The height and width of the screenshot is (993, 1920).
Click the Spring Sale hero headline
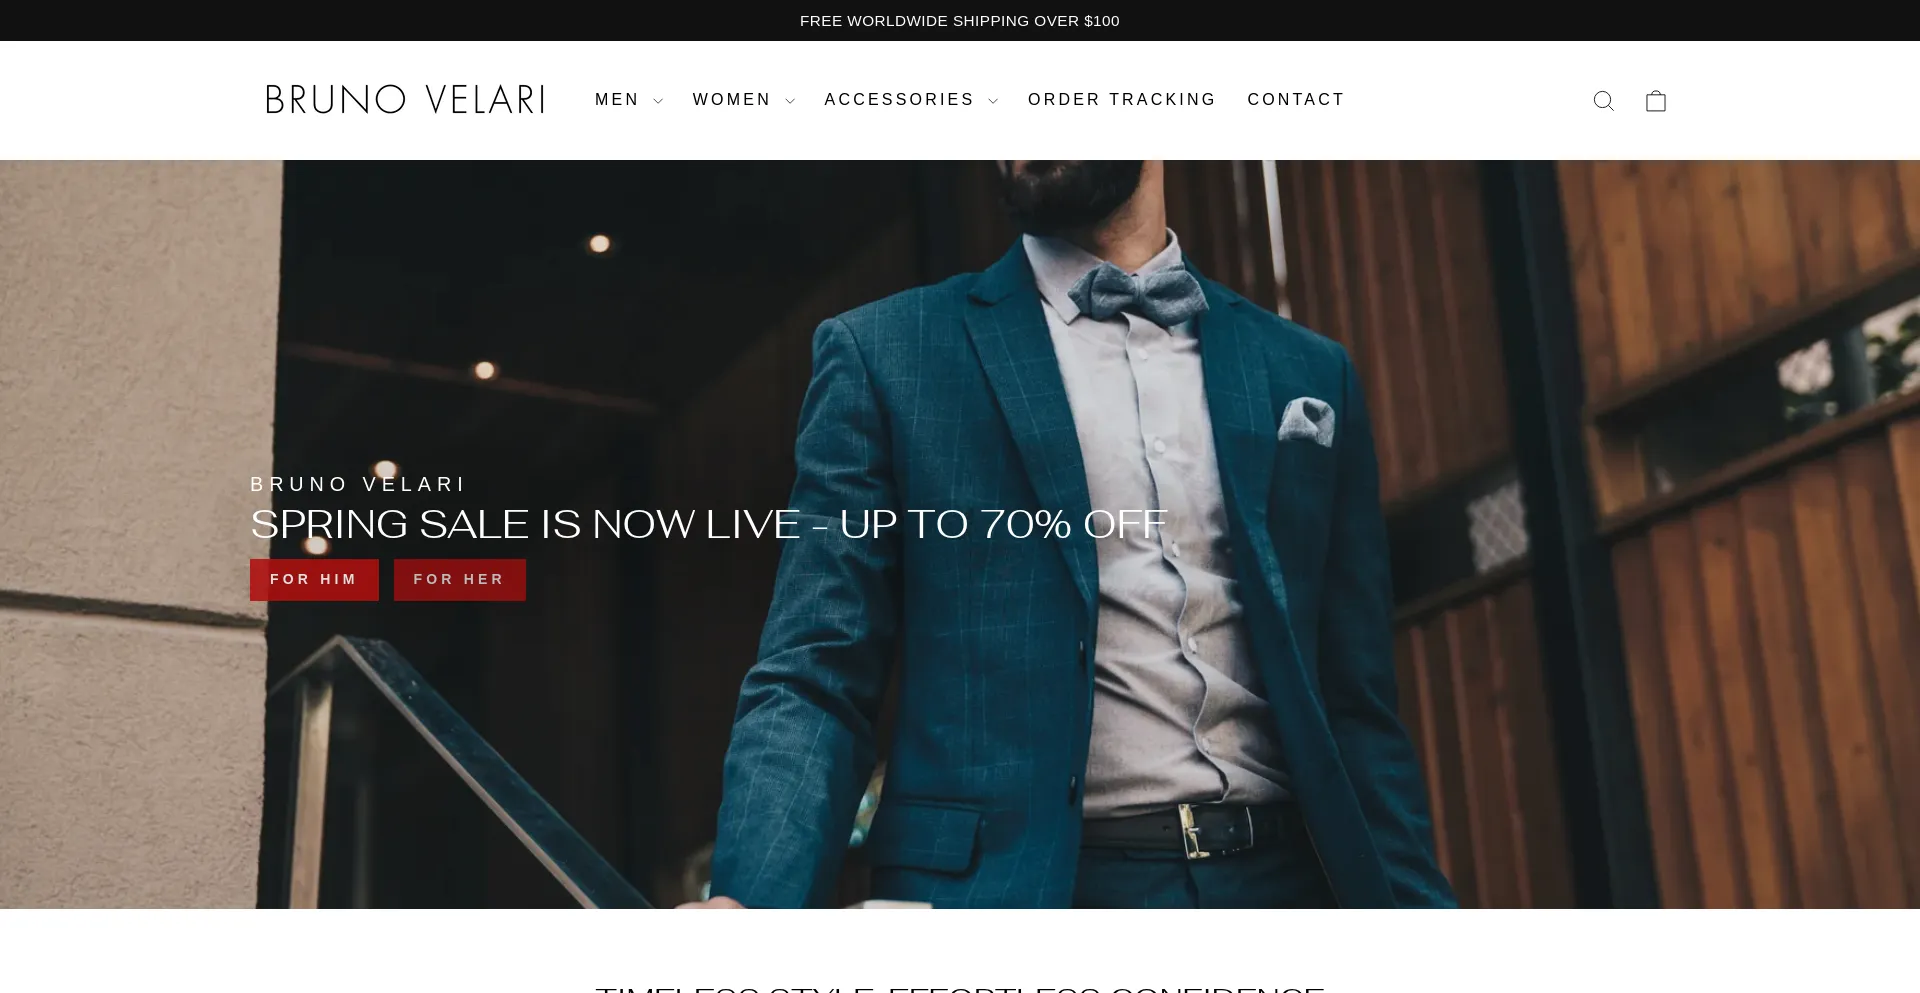tap(708, 524)
